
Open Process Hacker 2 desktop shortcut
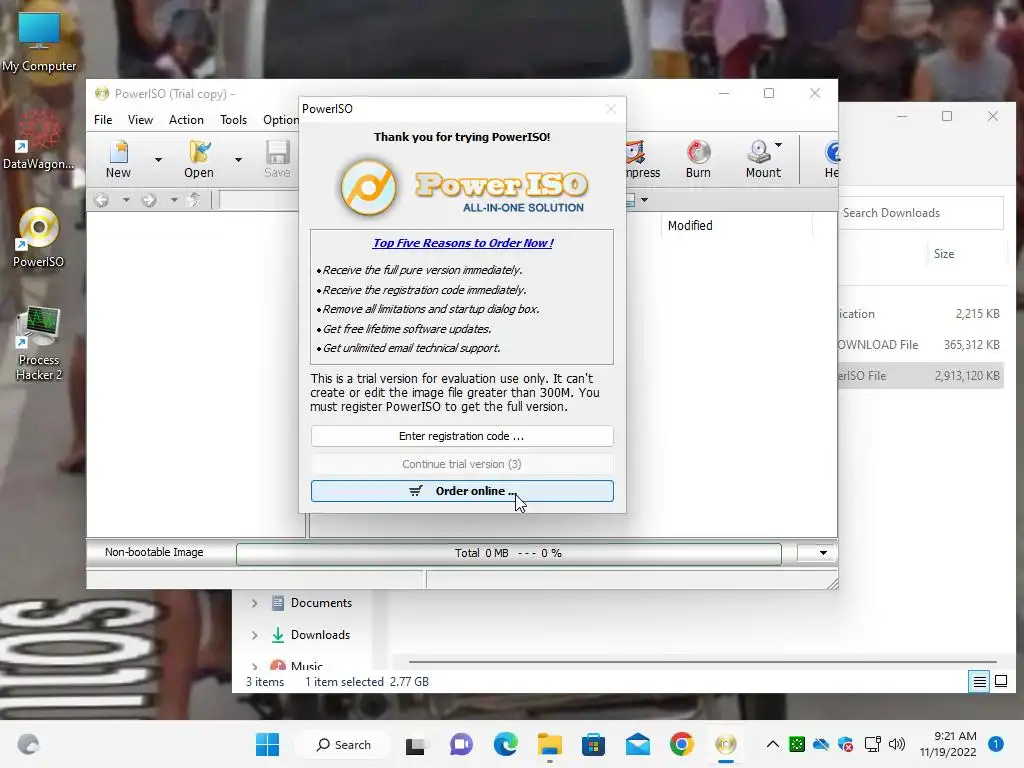pyautogui.click(x=39, y=344)
